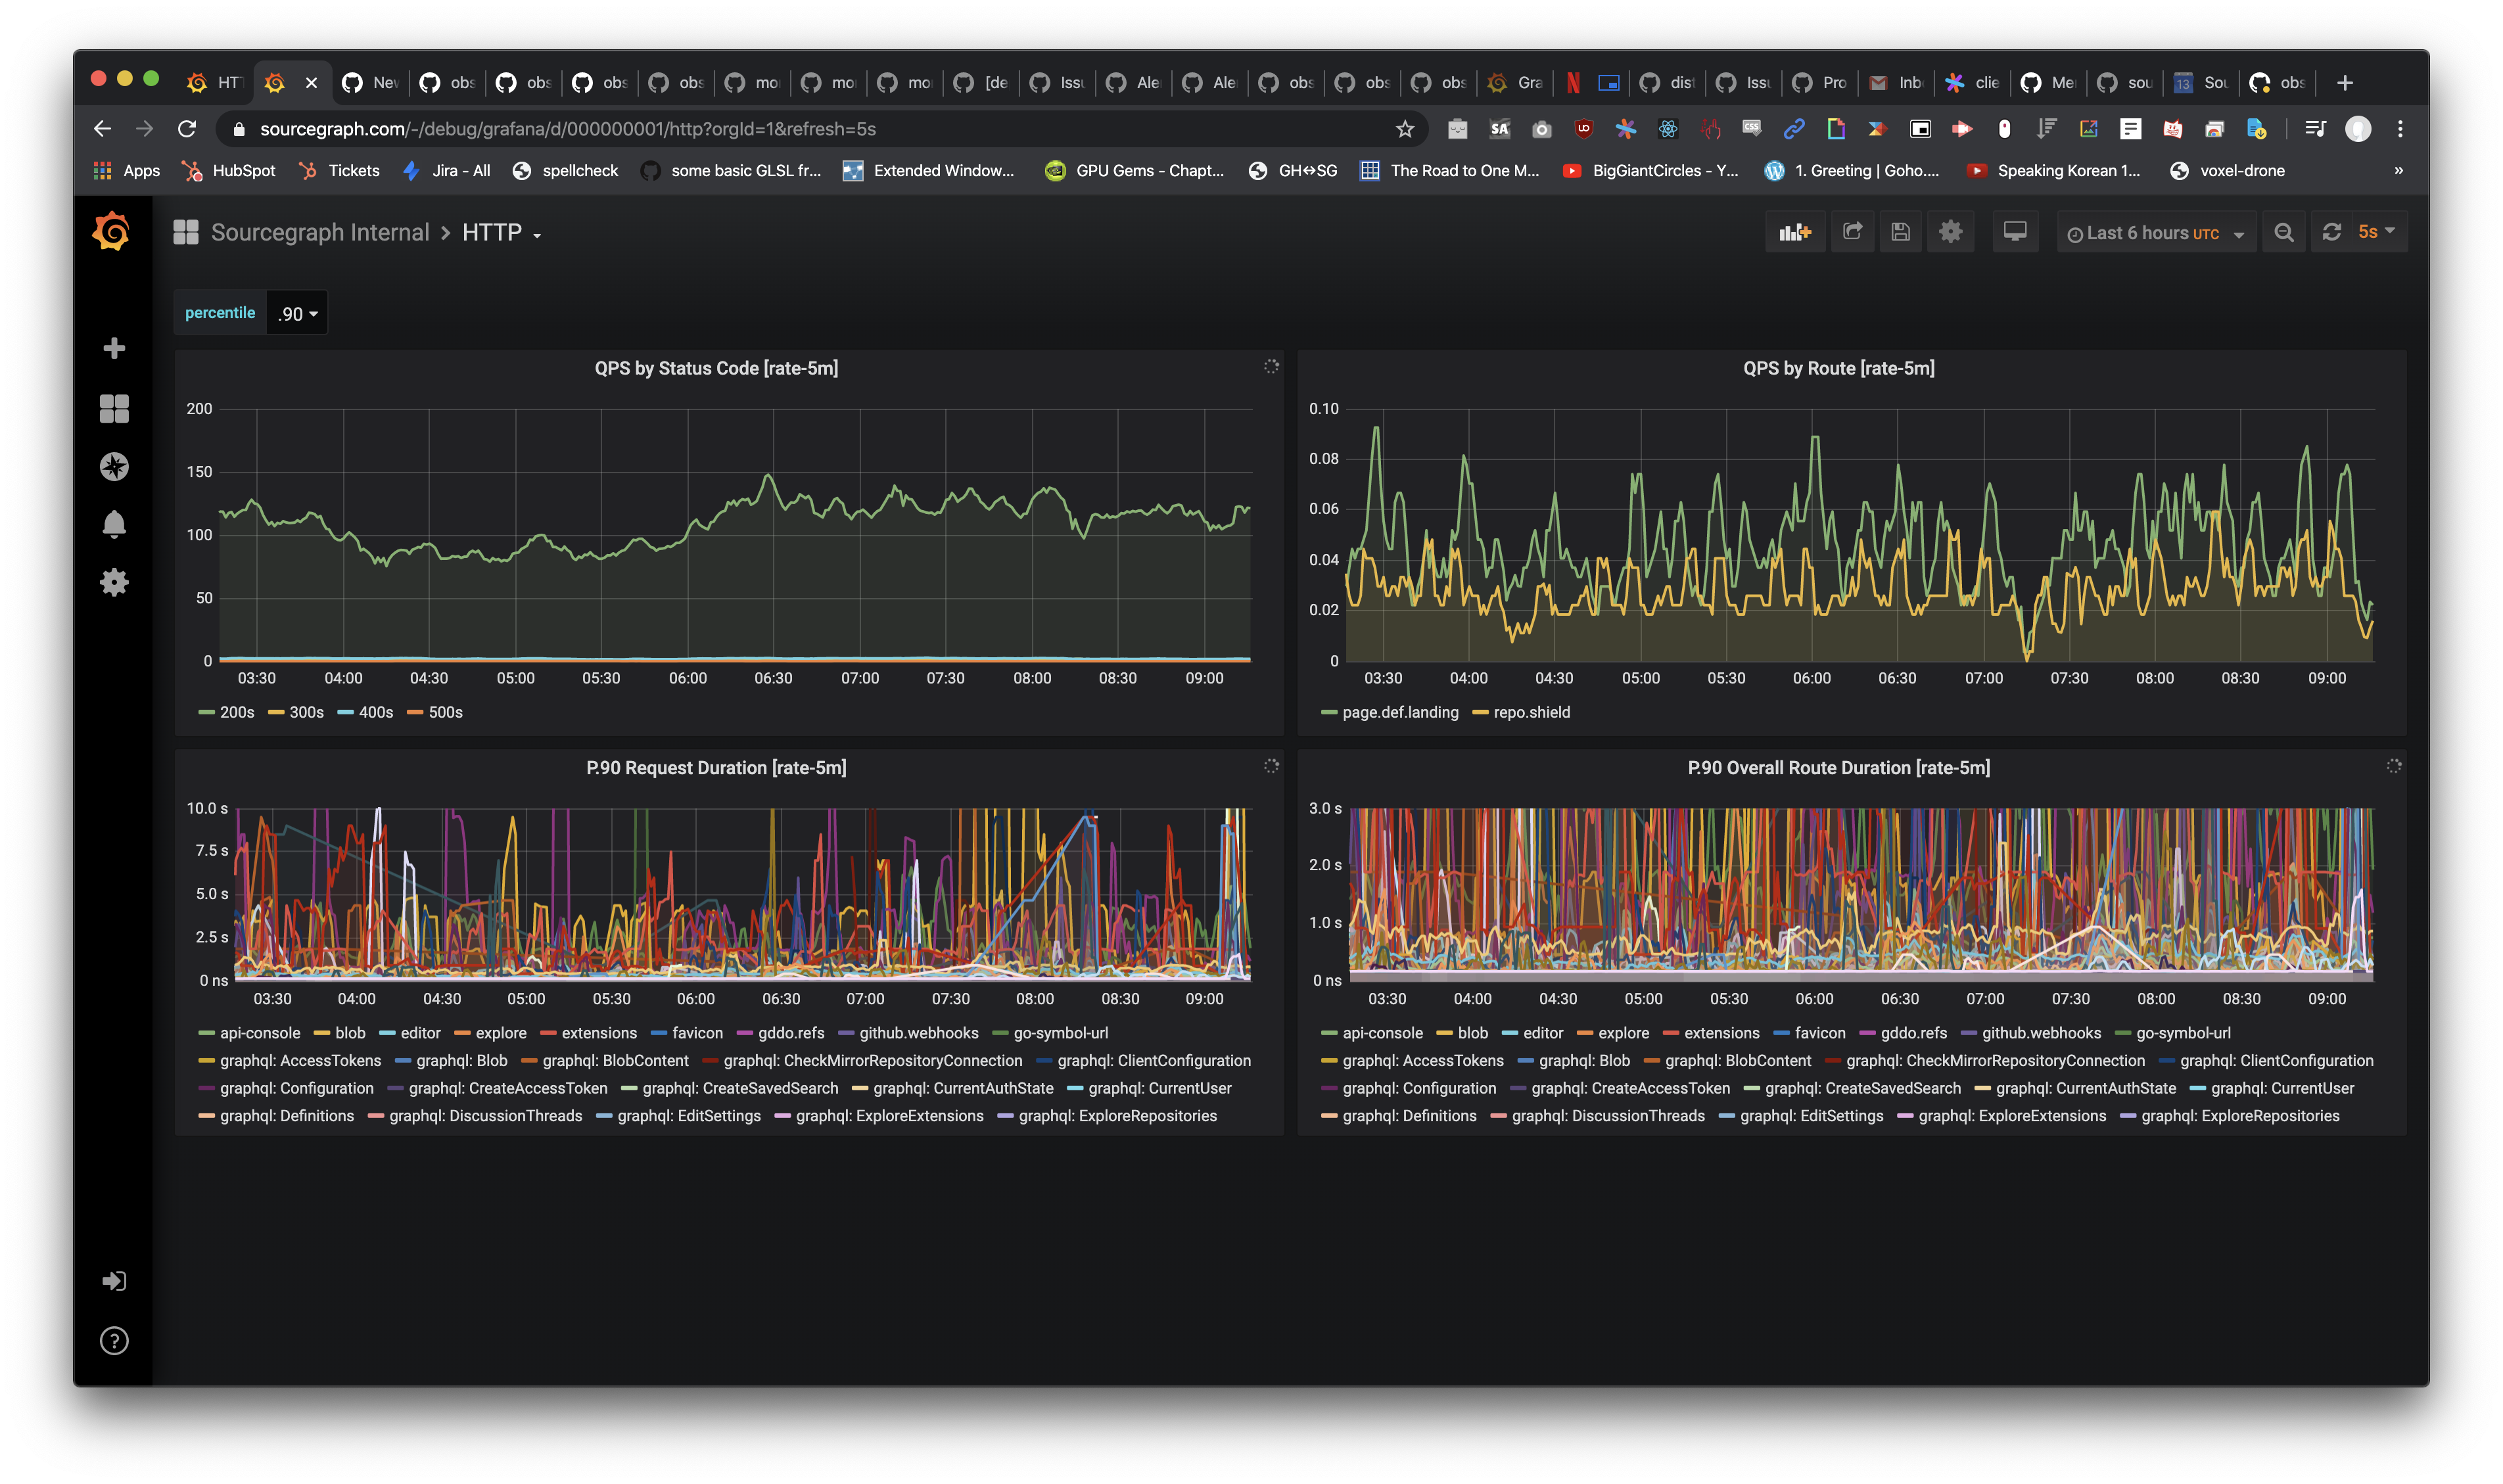Click the green 200s color swatch
Viewport: 2503px width, 1484px height.
pos(206,712)
